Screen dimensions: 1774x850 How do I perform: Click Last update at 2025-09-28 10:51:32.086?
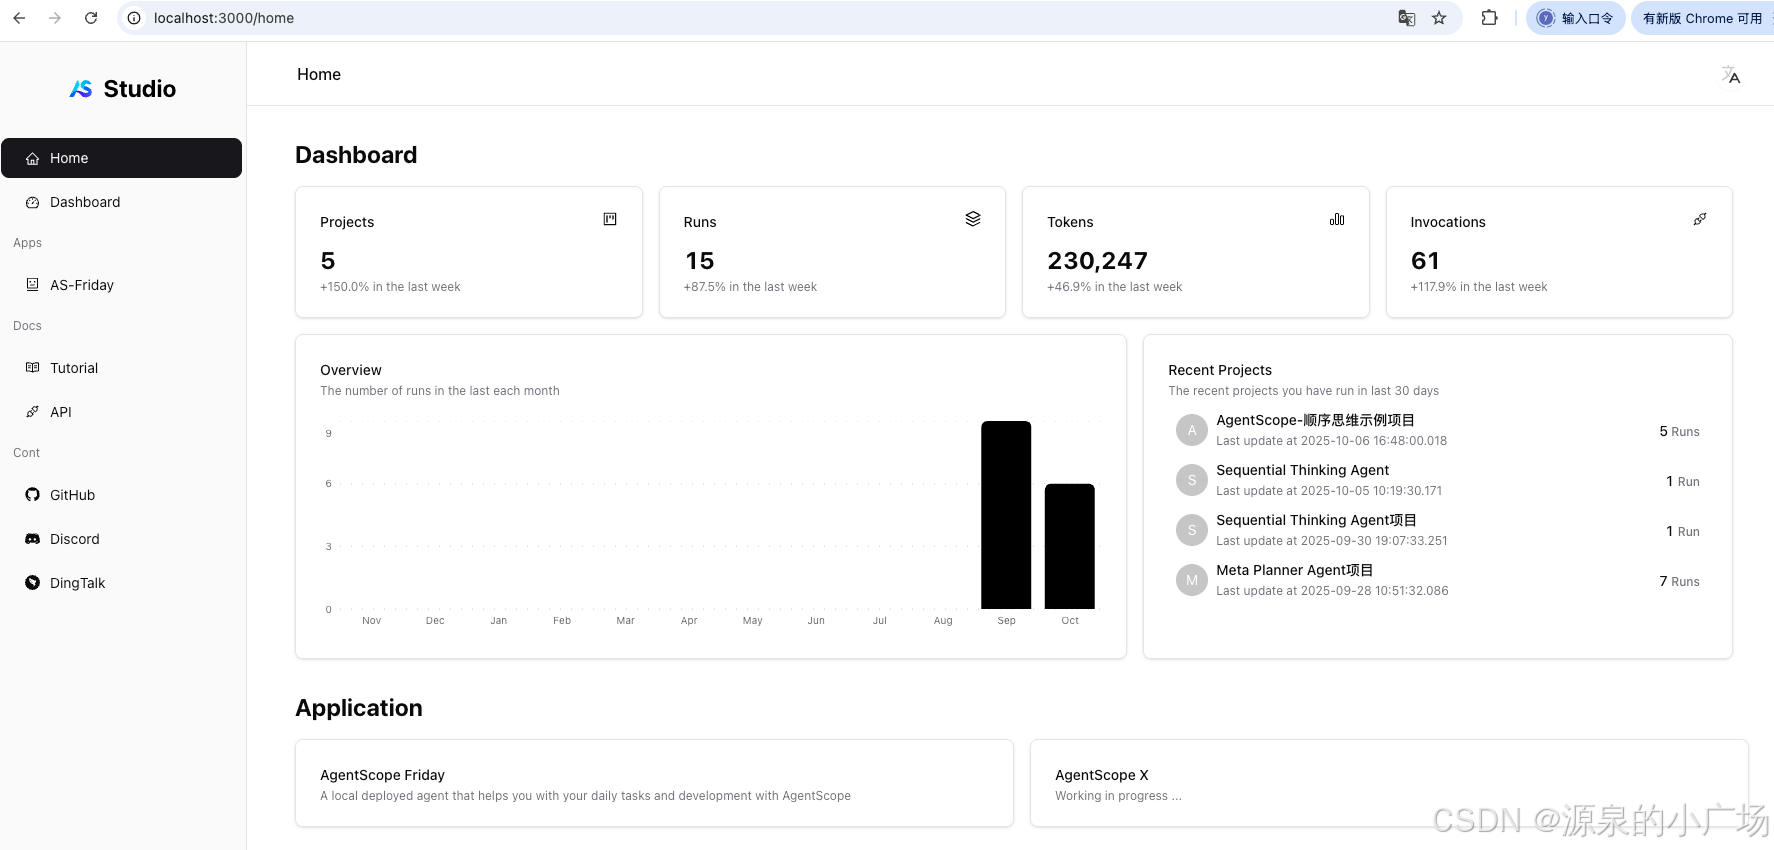(x=1332, y=591)
